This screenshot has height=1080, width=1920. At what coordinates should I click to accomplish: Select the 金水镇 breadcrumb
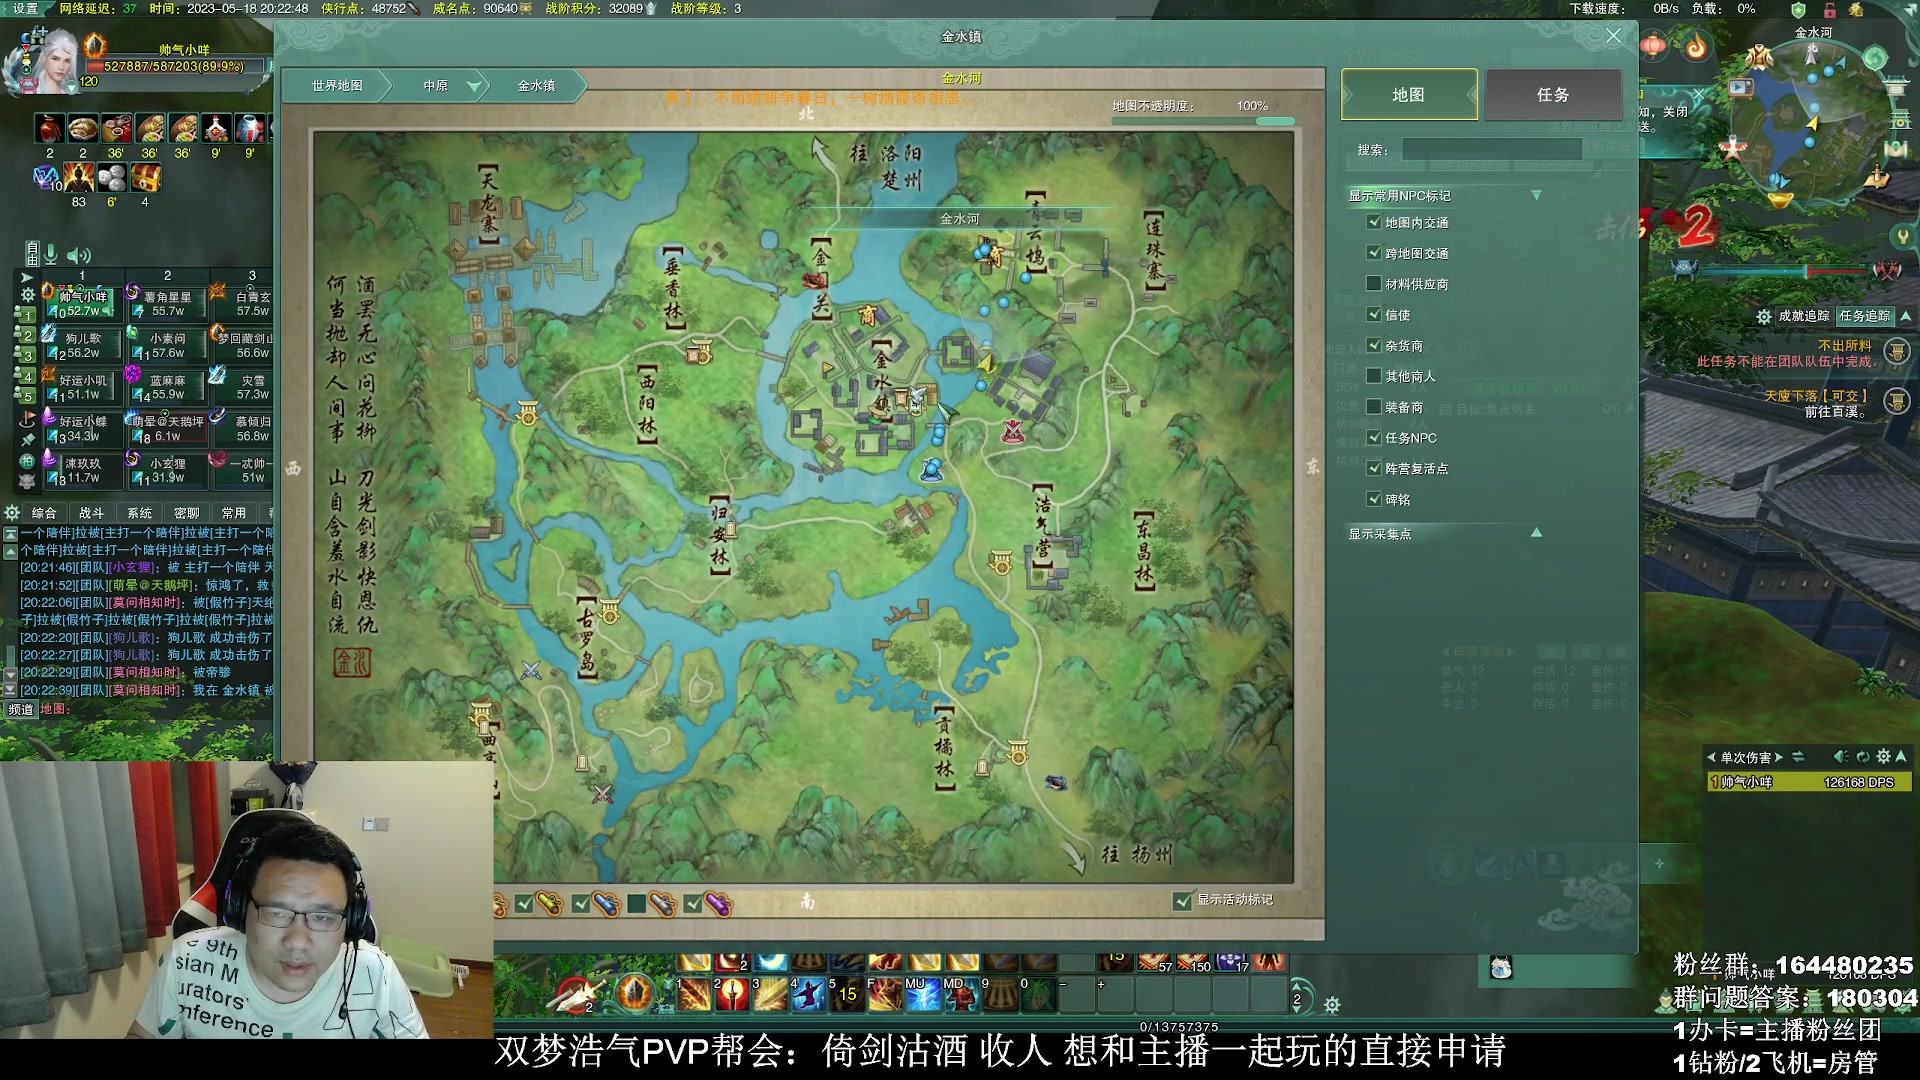coord(536,86)
